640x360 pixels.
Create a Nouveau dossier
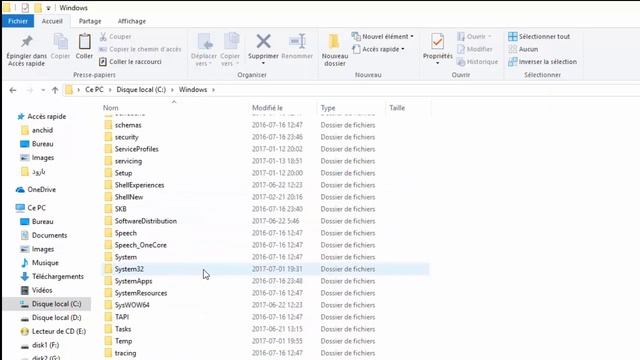click(x=335, y=50)
